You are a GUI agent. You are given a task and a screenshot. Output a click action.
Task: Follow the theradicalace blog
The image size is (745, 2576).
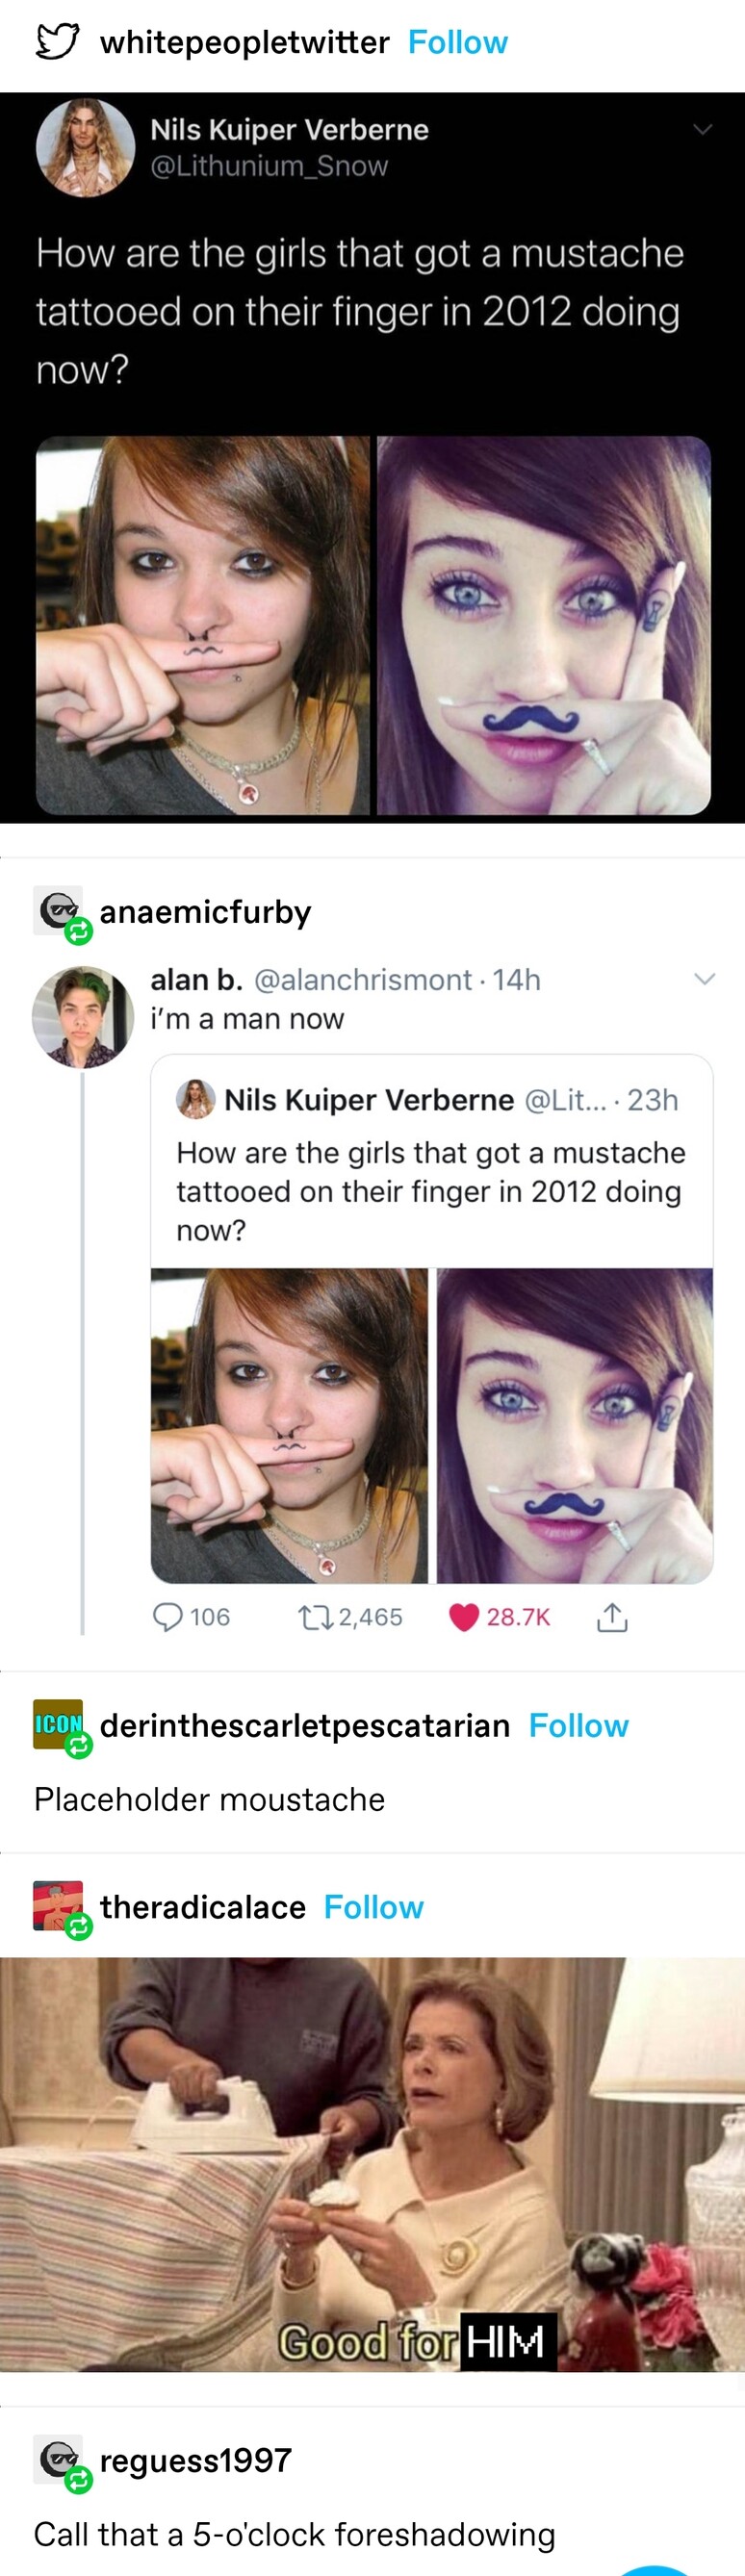point(373,1907)
